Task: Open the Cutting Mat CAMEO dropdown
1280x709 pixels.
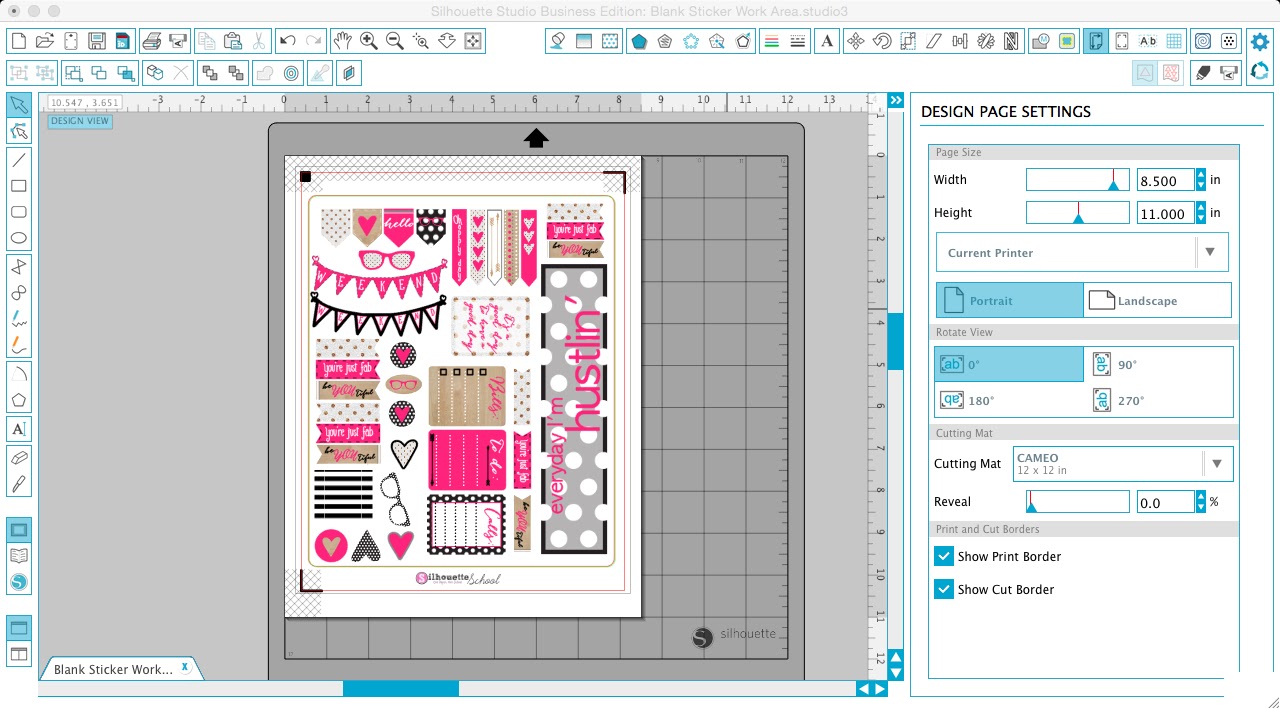Action: click(x=1217, y=463)
